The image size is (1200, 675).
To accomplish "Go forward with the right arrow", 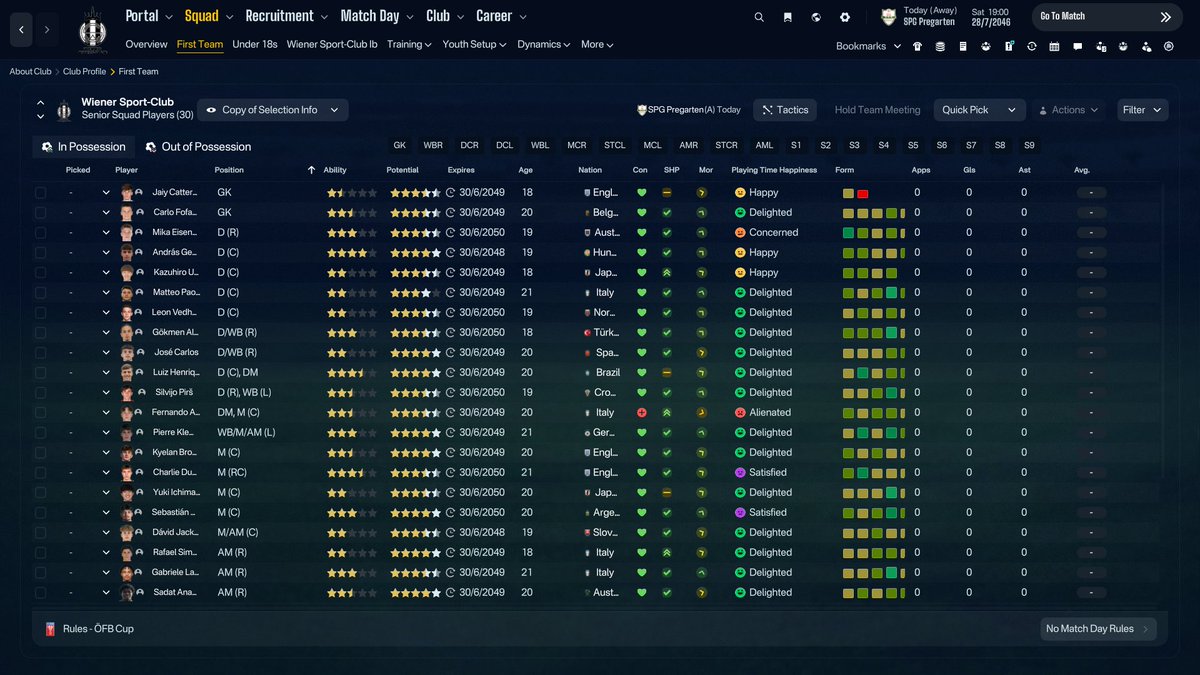I will (x=47, y=30).
